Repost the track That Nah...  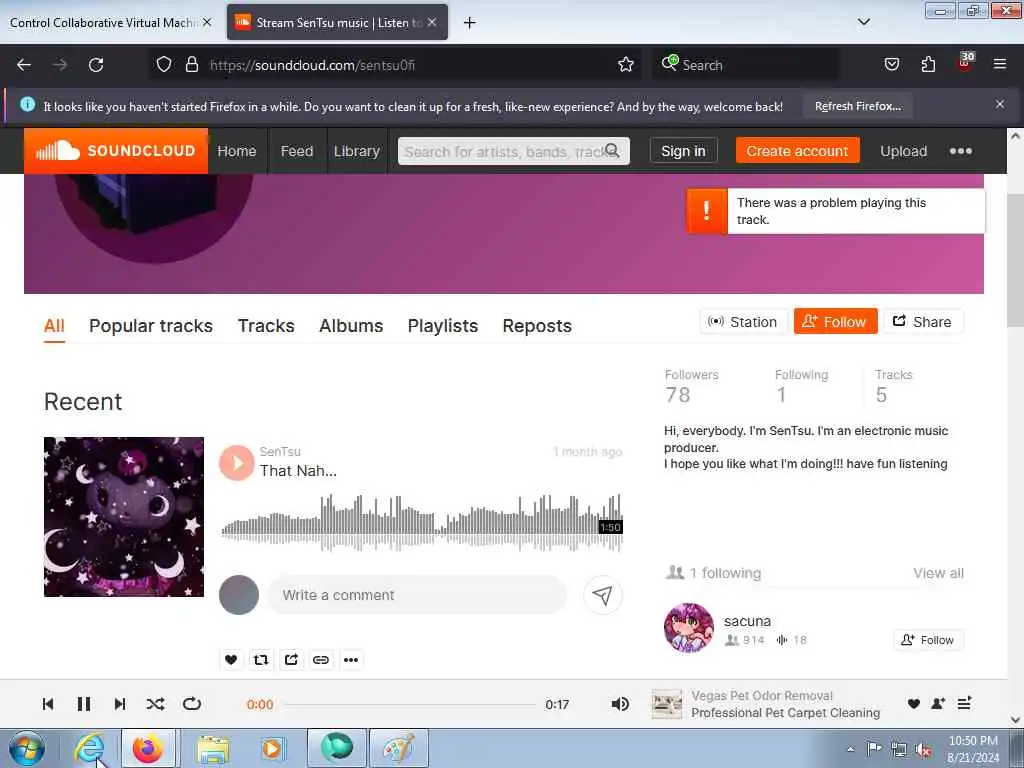tap(261, 660)
